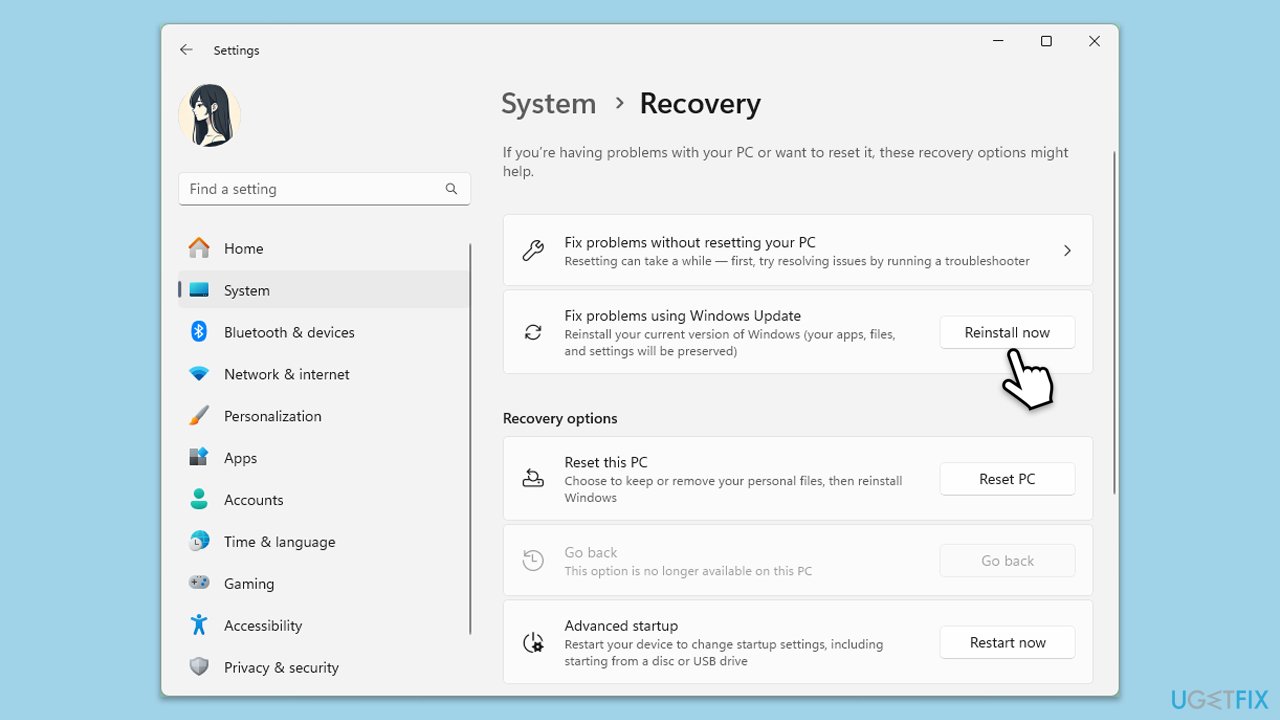Image resolution: width=1280 pixels, height=720 pixels.
Task: Click inside the Find a setting field
Action: [x=300, y=188]
